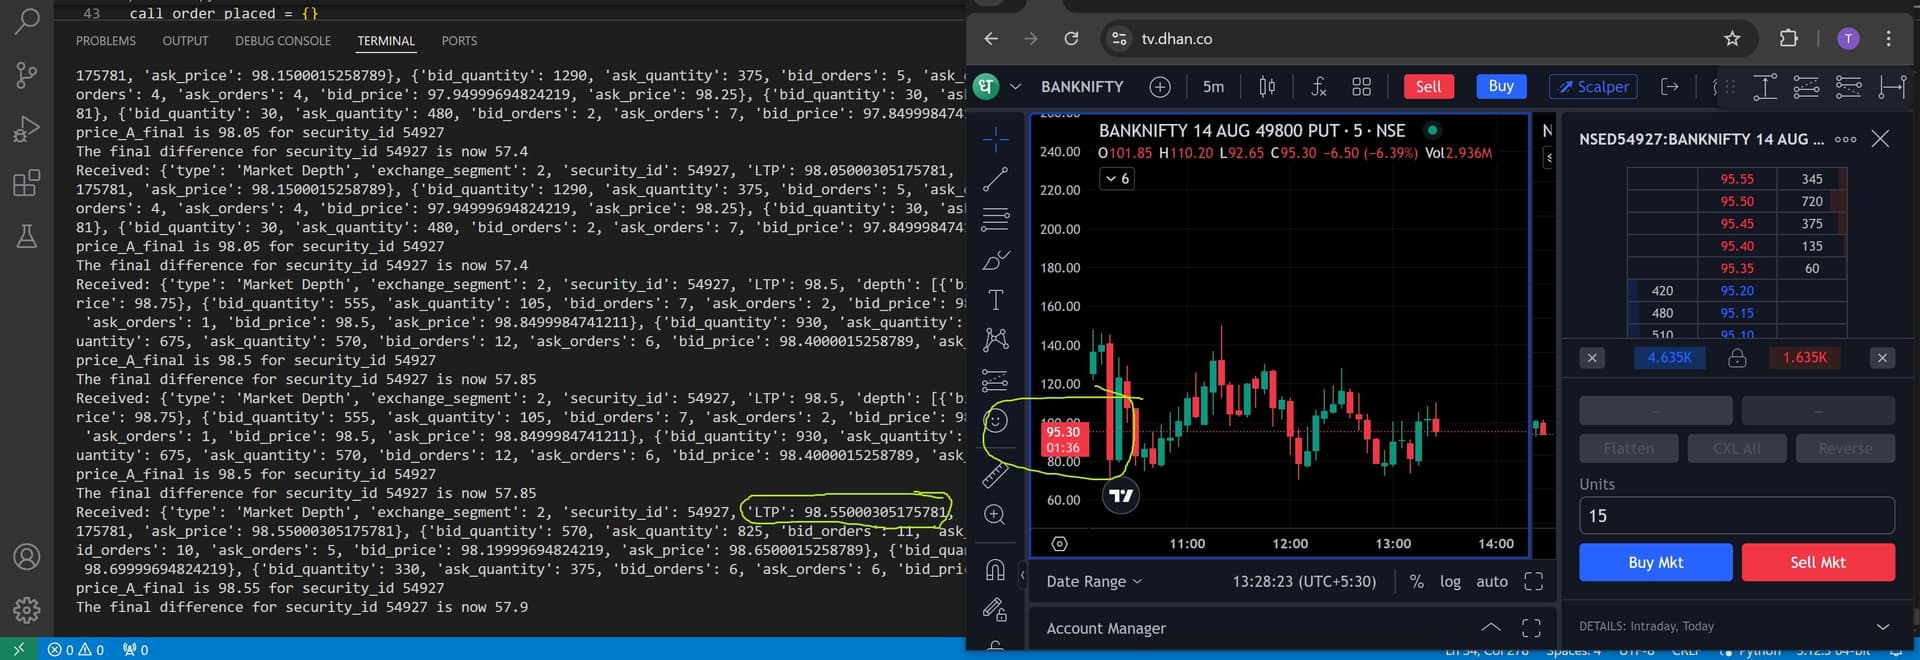Open BANKNIFTY symbol search
Screen dimensions: 1920x660
tap(1082, 87)
